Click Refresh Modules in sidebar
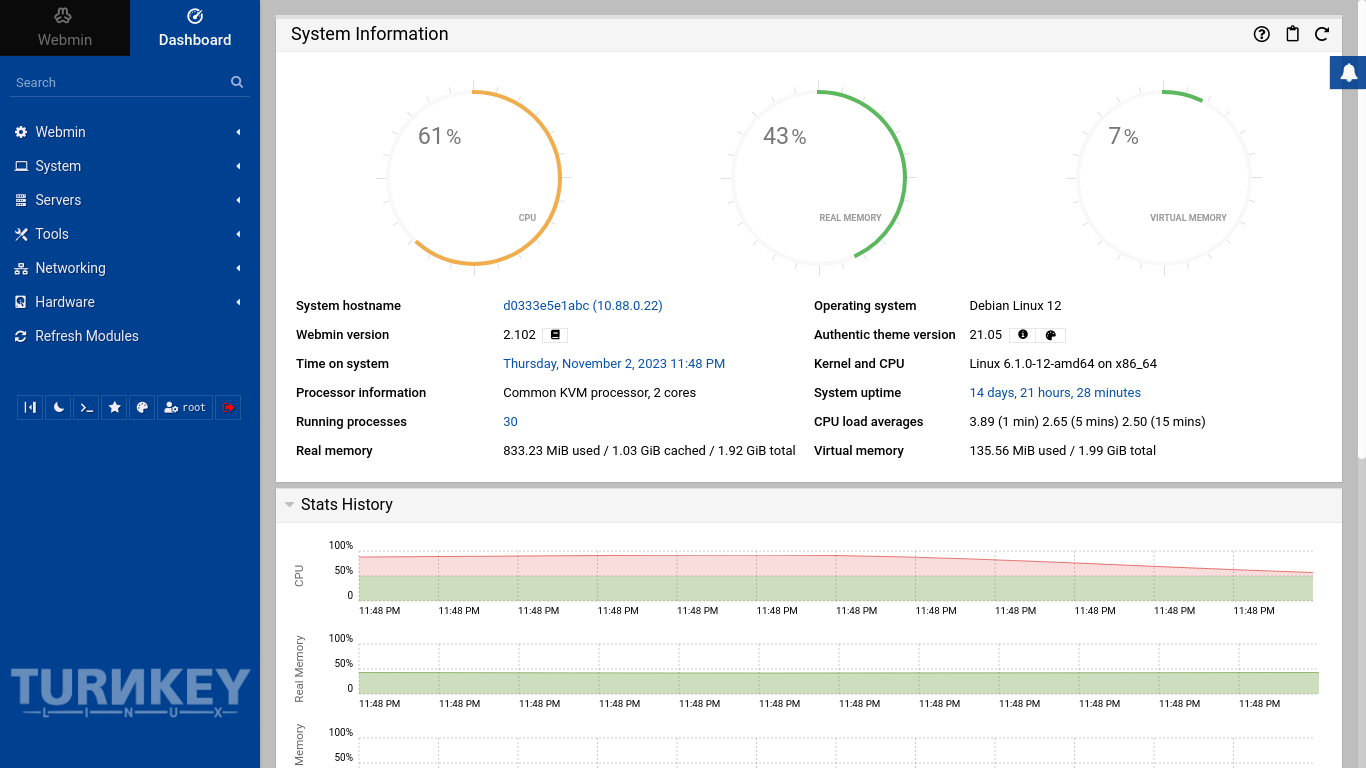This screenshot has width=1366, height=768. pos(87,336)
